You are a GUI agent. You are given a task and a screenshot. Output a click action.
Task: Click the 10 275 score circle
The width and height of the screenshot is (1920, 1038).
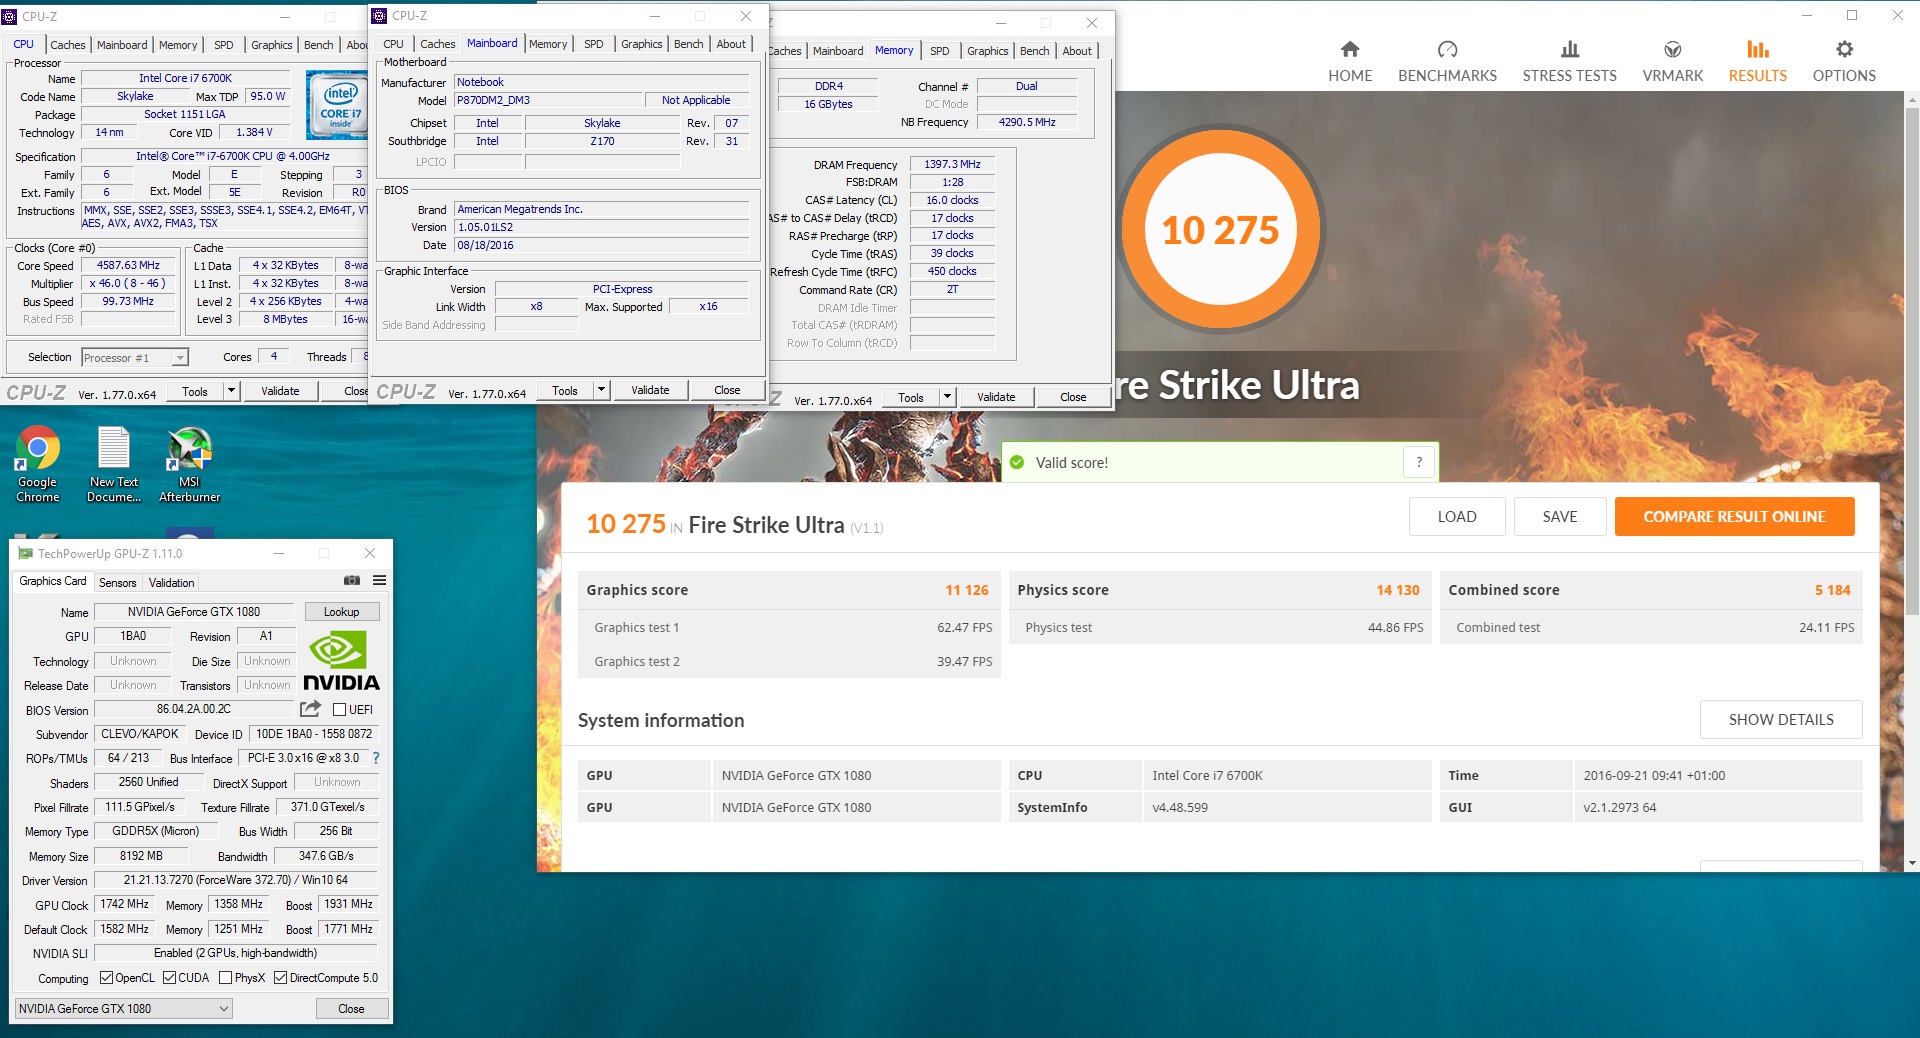pos(1220,230)
